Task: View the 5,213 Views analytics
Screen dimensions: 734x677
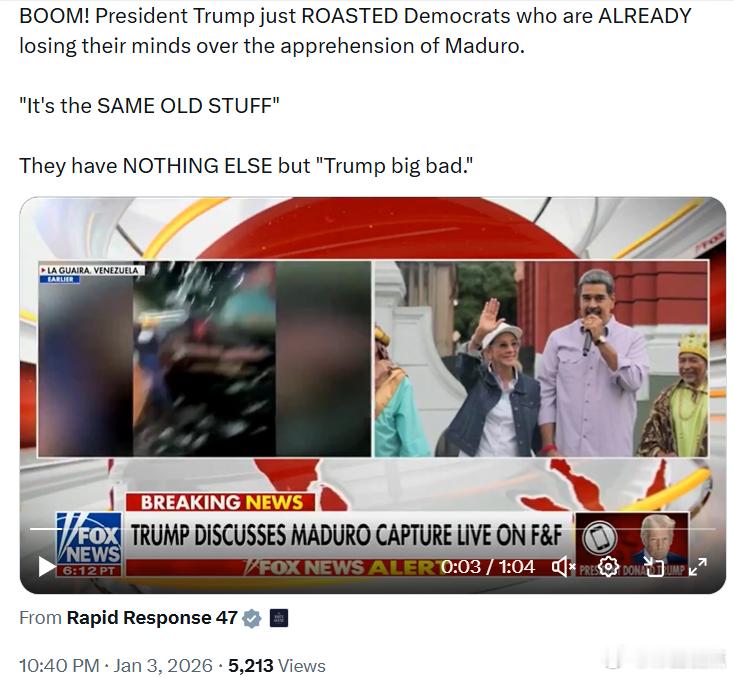Action: [x=277, y=665]
